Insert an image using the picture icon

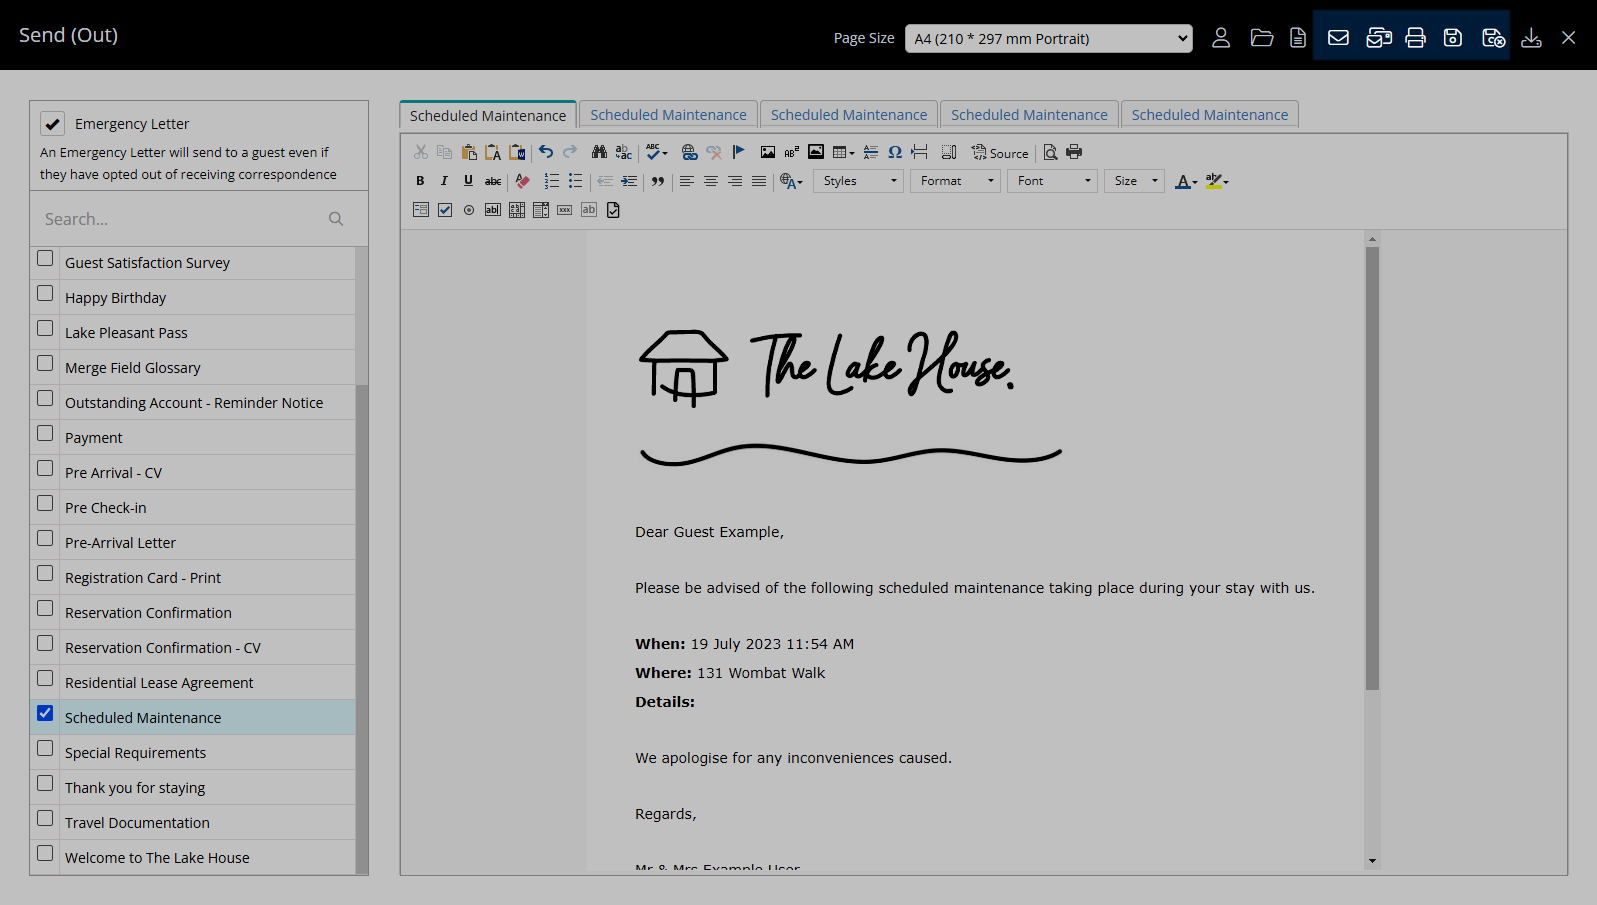[x=768, y=152]
